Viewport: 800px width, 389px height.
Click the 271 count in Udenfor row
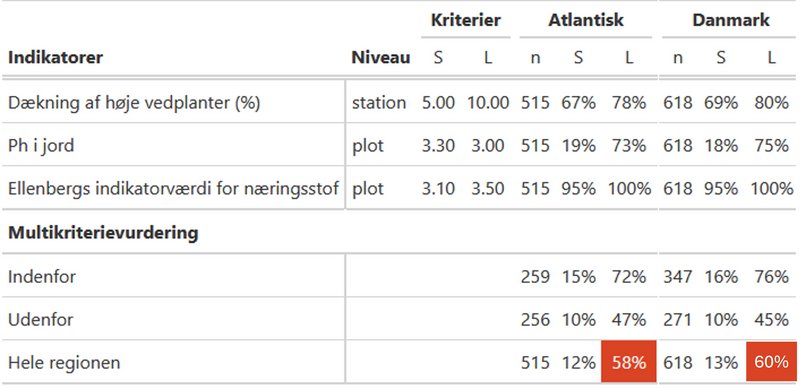point(677,320)
